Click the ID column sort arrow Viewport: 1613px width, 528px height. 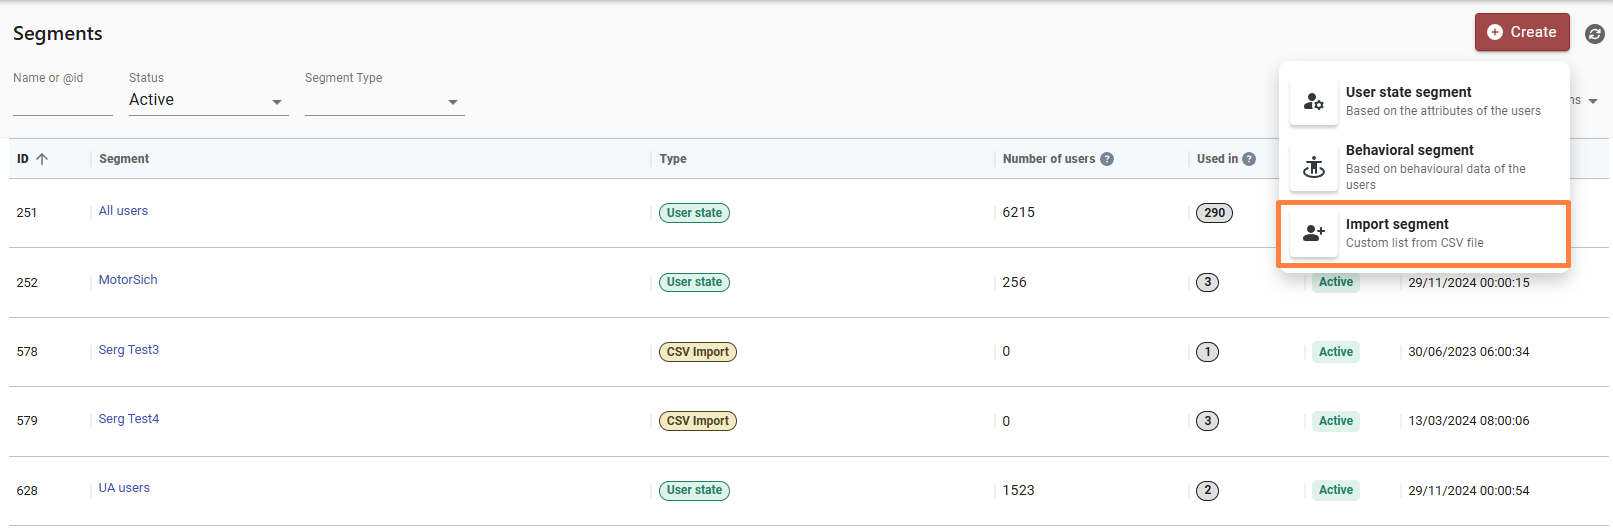[42, 159]
